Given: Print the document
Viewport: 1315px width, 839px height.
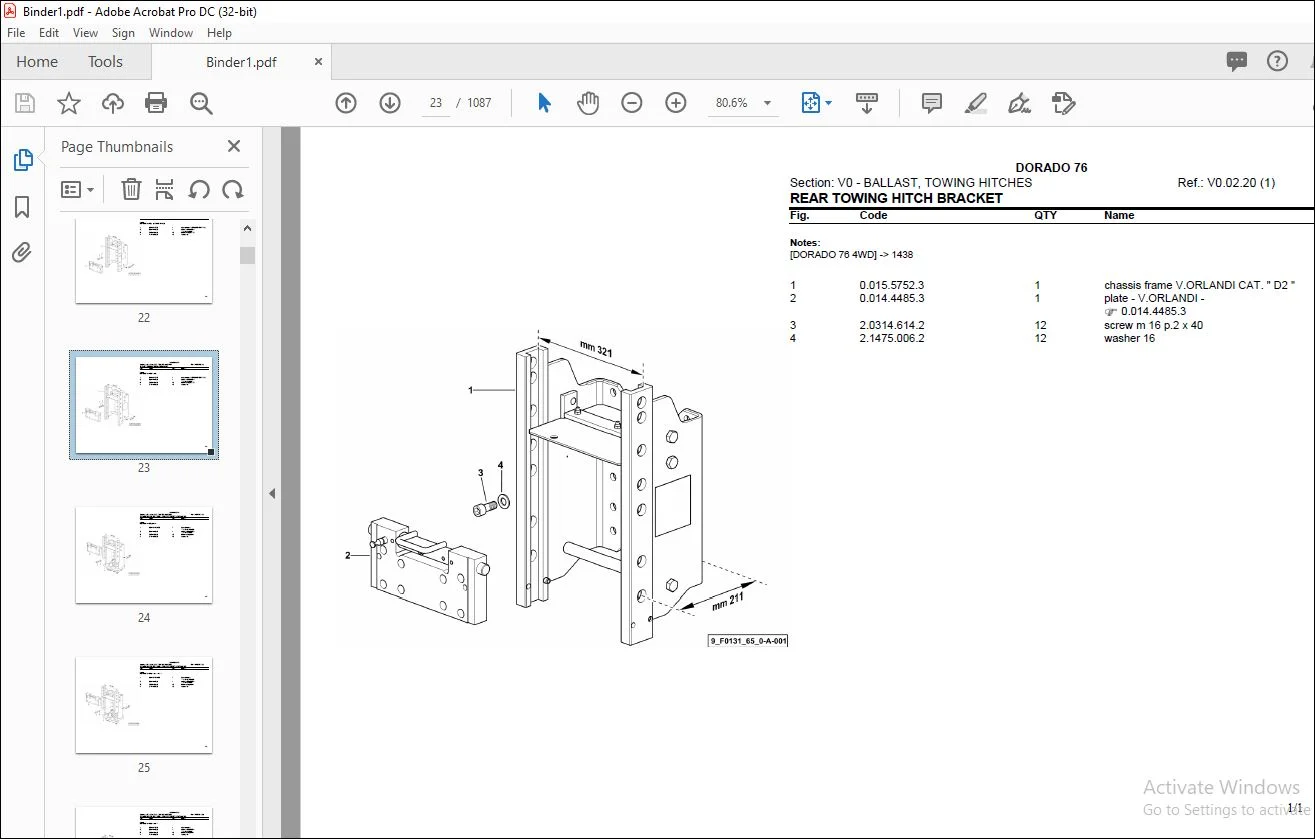Looking at the screenshot, I should [x=156, y=103].
